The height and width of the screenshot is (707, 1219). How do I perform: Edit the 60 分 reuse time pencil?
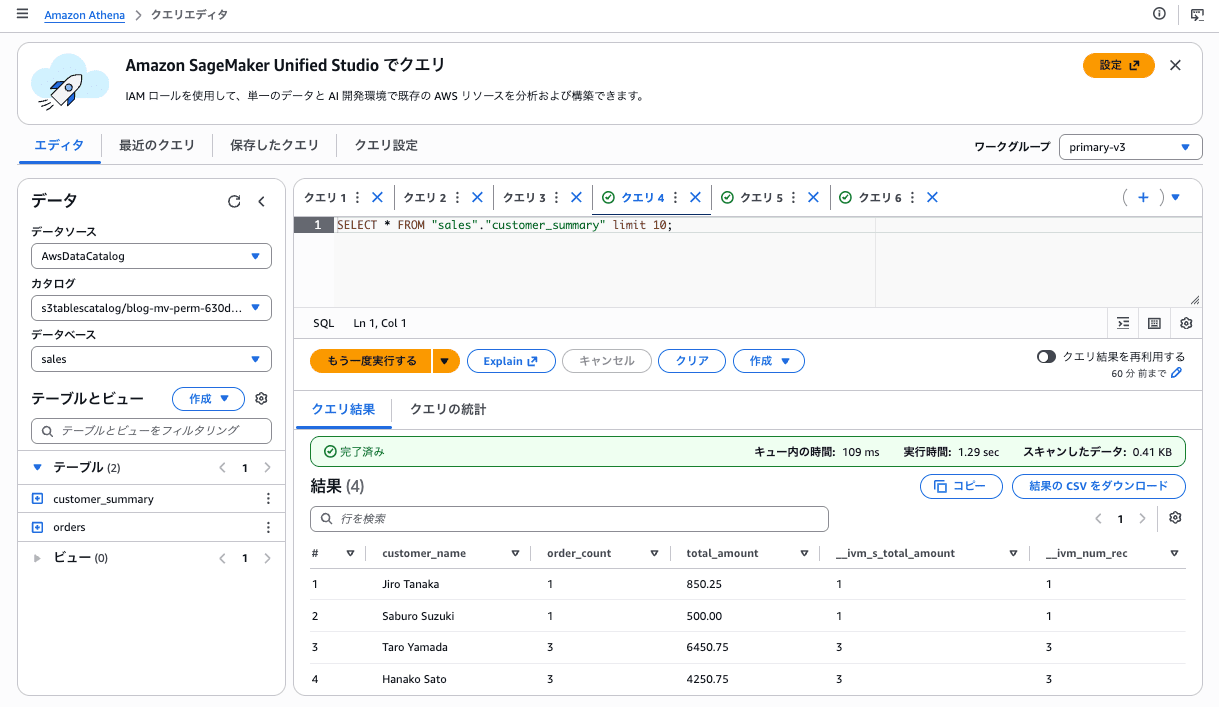point(1177,373)
